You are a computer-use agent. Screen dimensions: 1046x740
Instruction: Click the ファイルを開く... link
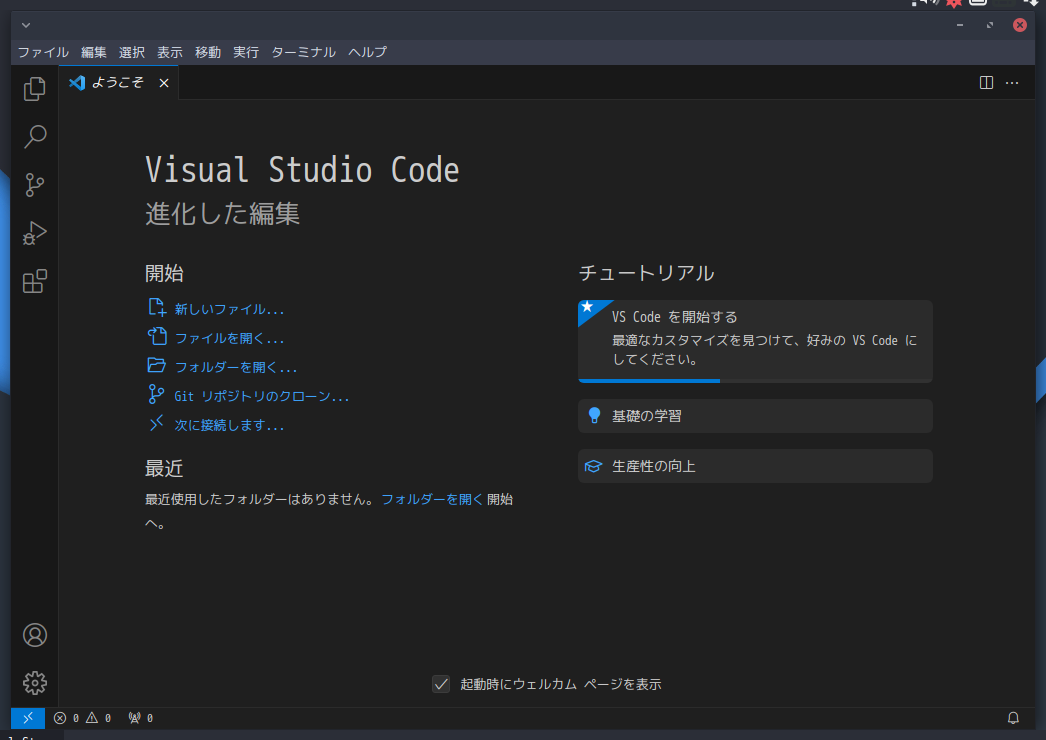(x=229, y=338)
